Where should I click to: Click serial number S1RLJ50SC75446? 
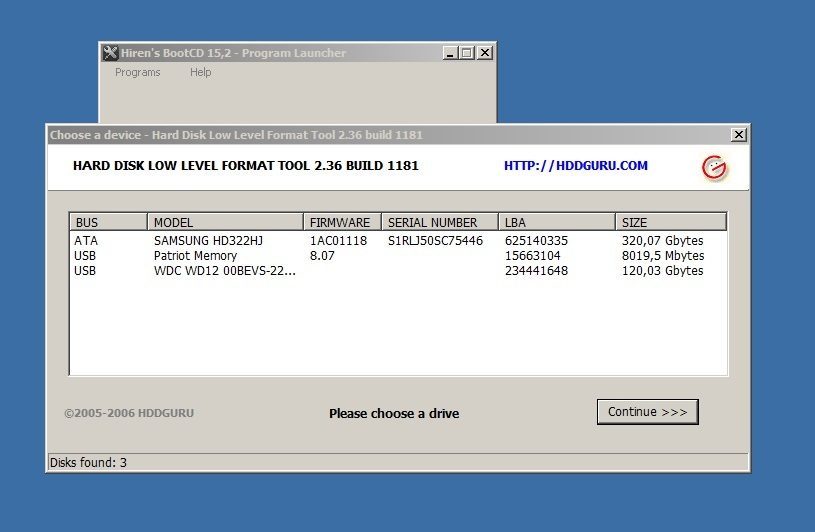pos(435,241)
